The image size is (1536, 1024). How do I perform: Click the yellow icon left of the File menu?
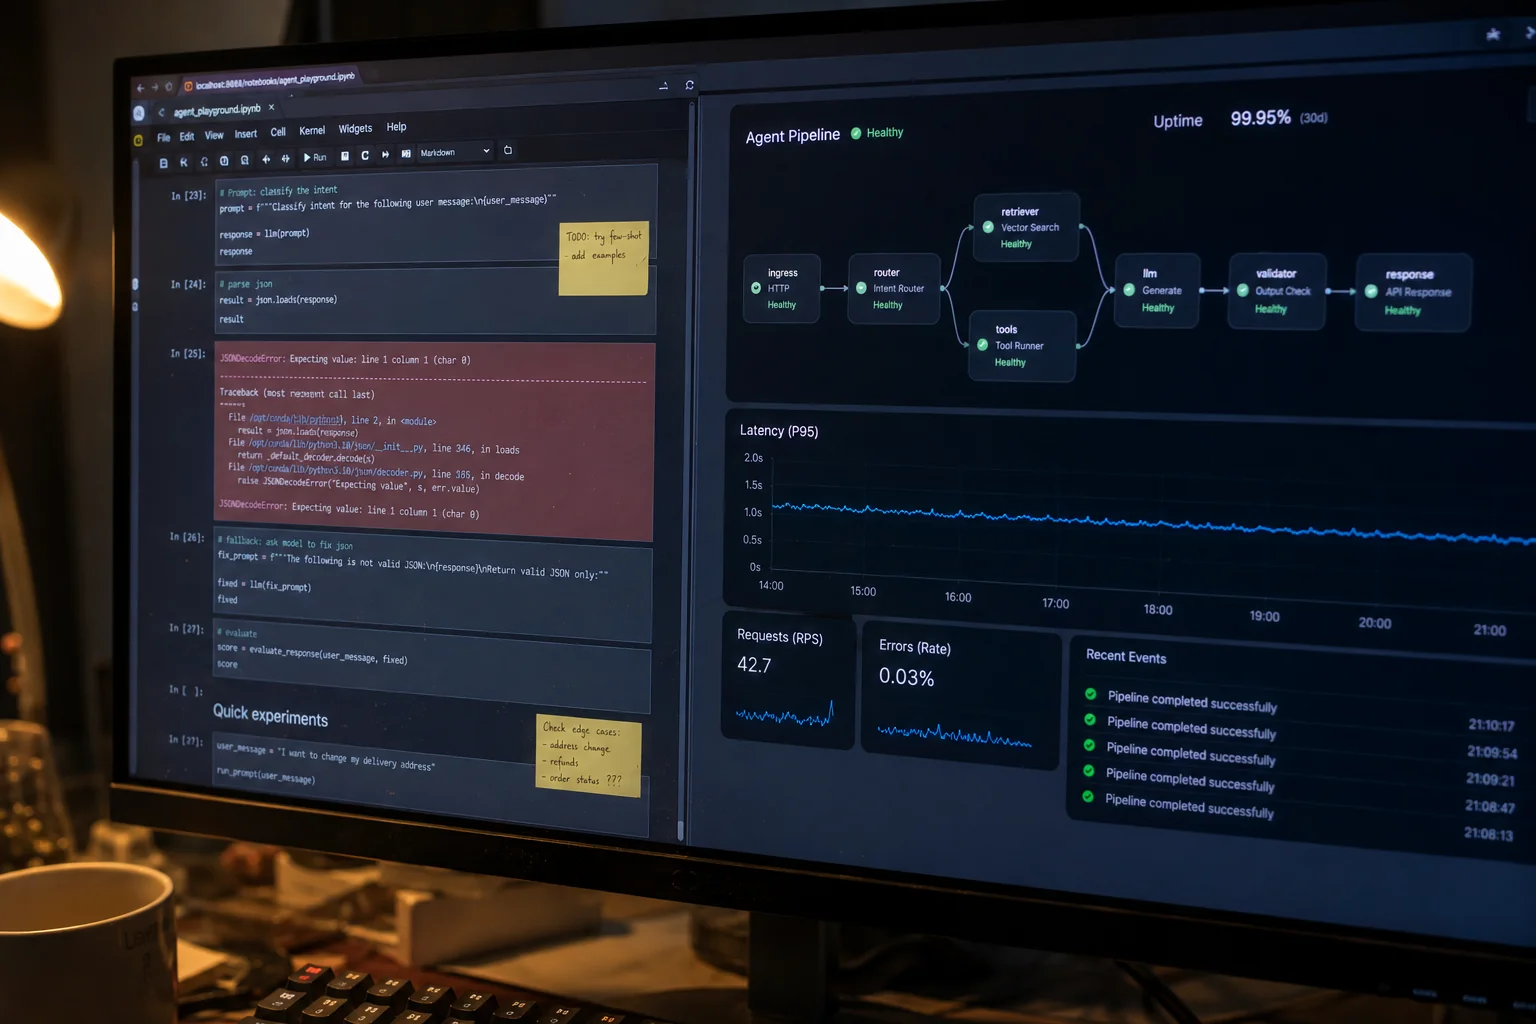coord(138,140)
